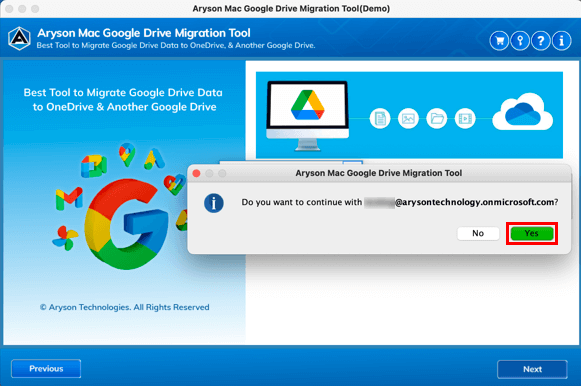Click the OneDrive cloud illustration

[x=522, y=112]
